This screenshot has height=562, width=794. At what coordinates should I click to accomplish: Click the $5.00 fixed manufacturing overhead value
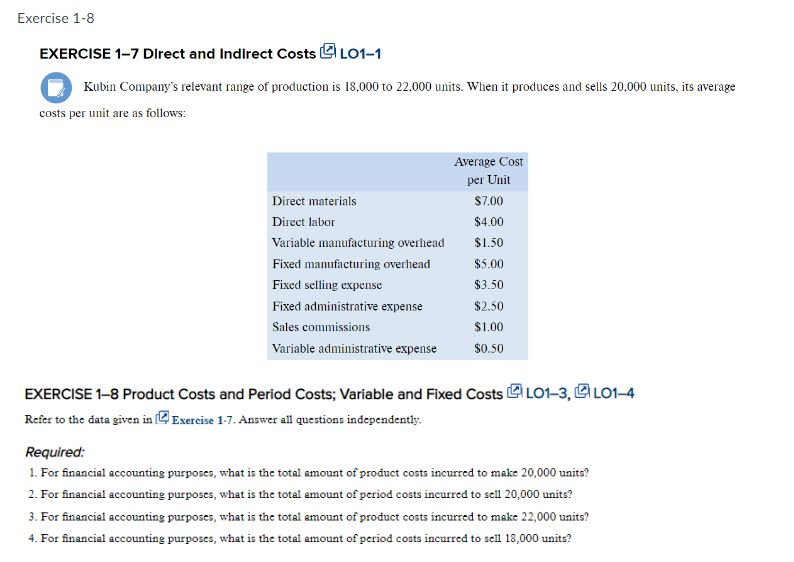pyautogui.click(x=488, y=264)
